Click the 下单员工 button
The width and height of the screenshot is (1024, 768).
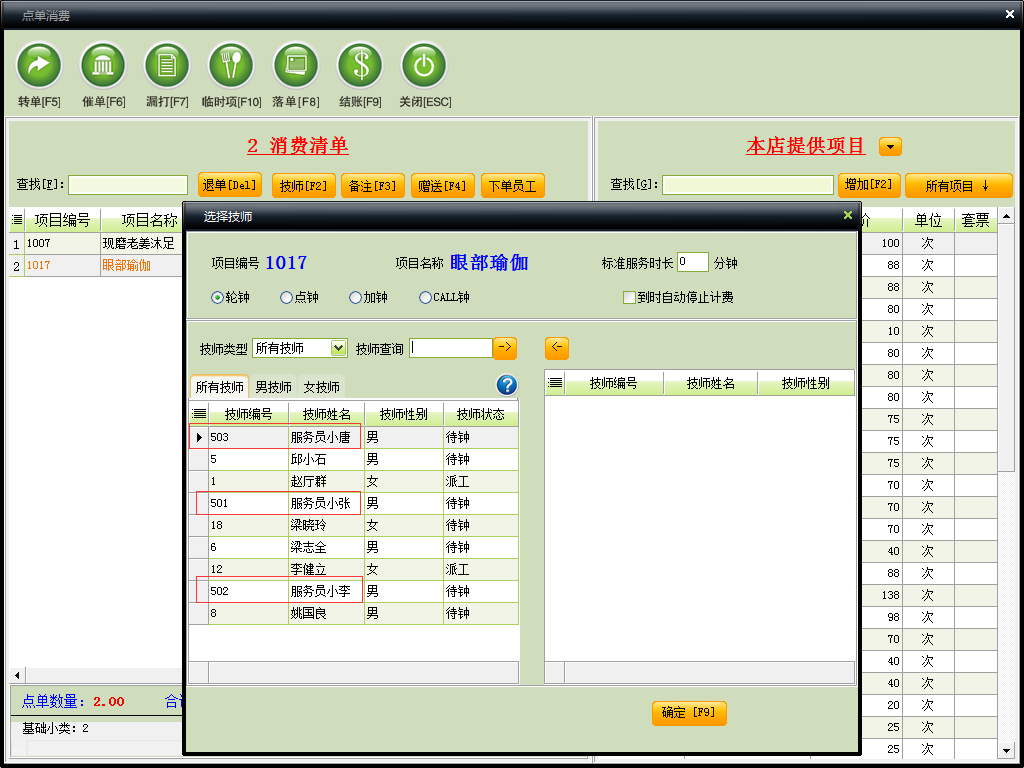pos(513,186)
